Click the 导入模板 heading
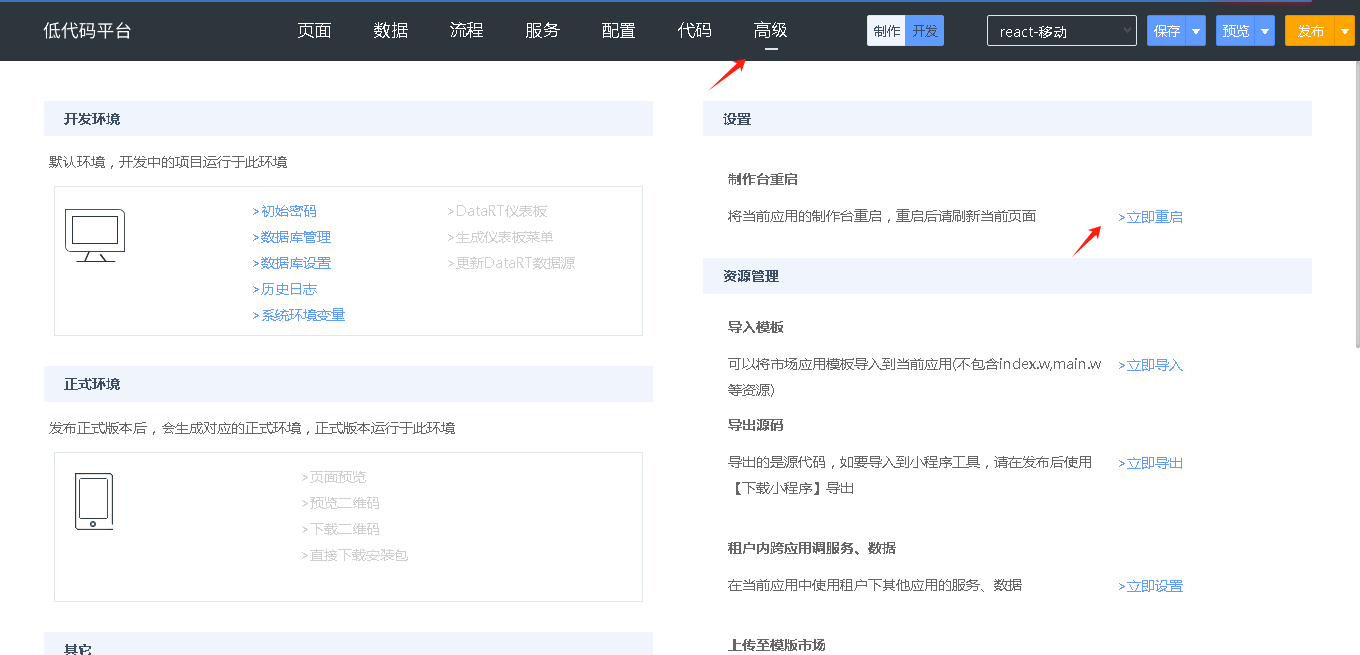 tap(755, 327)
